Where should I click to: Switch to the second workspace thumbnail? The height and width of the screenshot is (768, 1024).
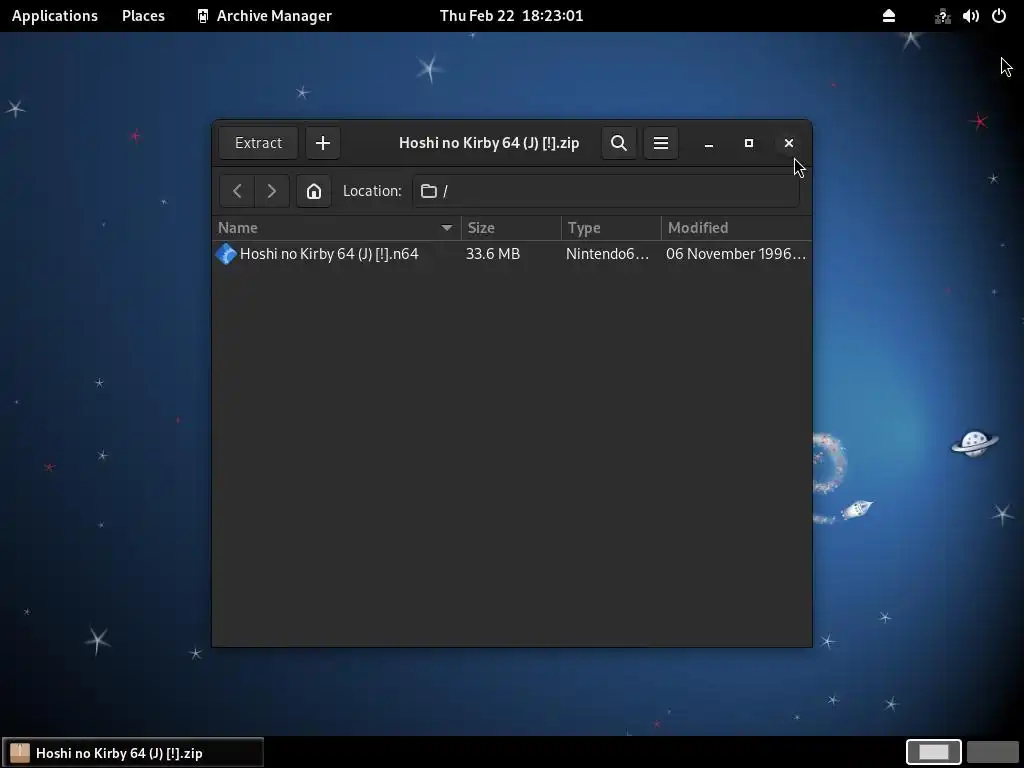coord(992,752)
